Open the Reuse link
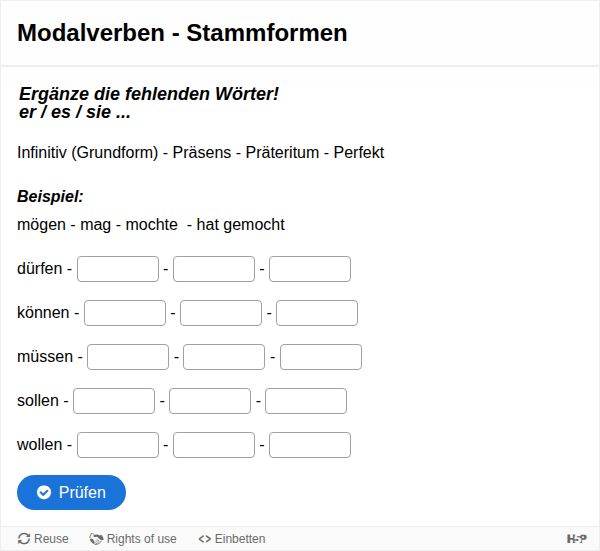 pos(51,538)
